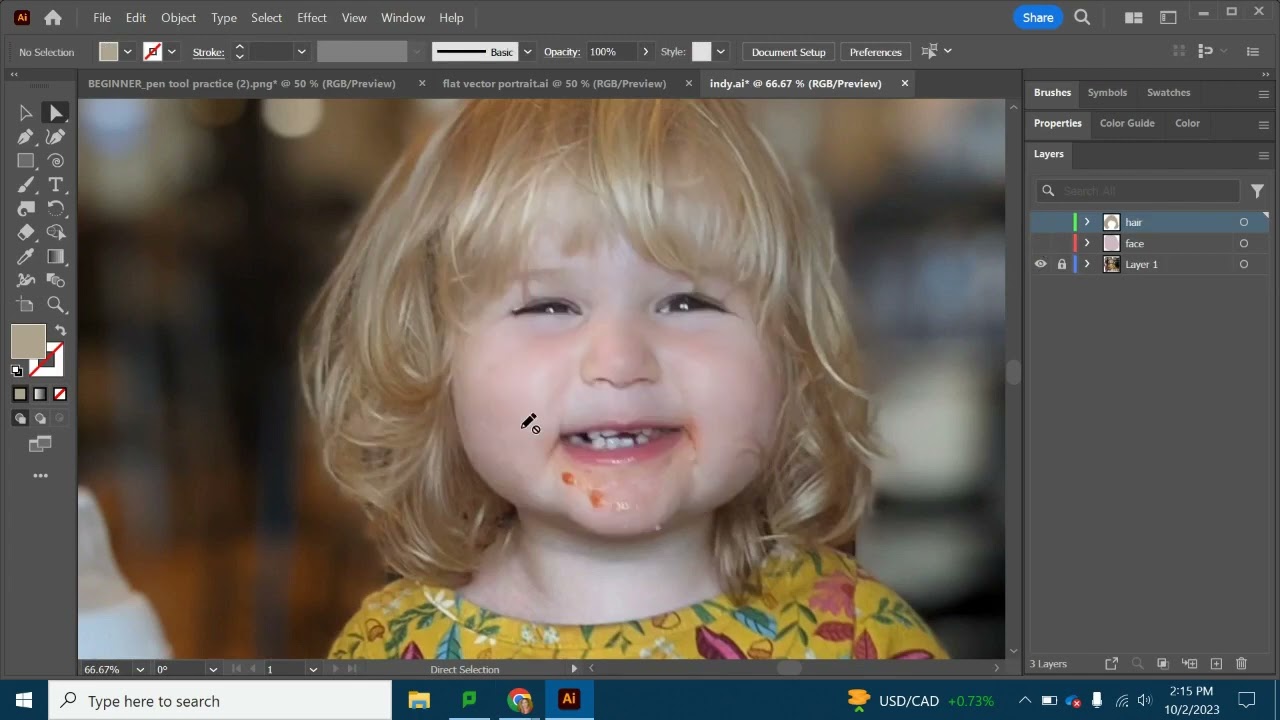
Task: Switch to the Color Guide tab
Action: [x=1127, y=123]
